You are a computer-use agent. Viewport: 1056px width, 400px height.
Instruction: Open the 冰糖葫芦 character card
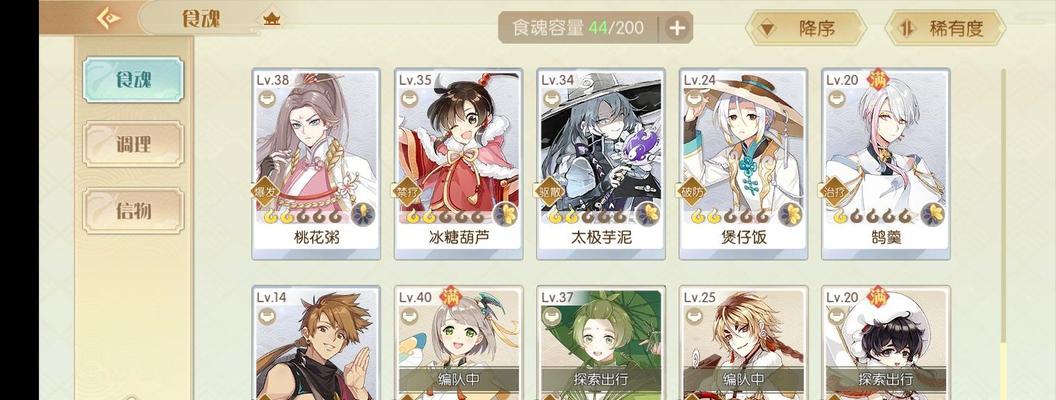459,164
